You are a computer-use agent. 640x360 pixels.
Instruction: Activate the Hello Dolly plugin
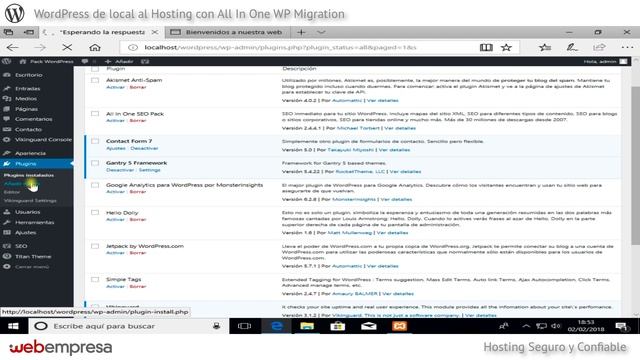(115, 220)
